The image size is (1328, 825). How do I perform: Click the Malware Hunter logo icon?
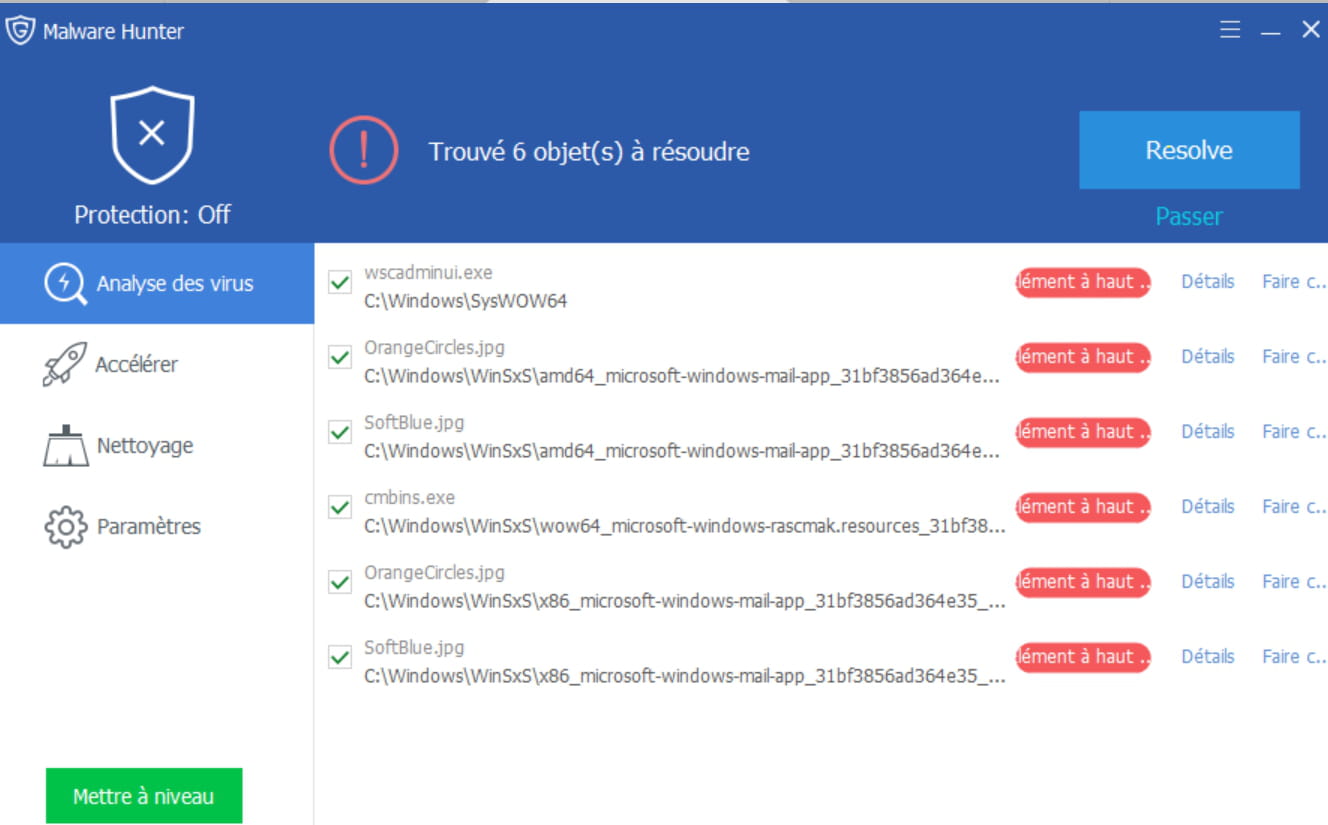click(20, 31)
